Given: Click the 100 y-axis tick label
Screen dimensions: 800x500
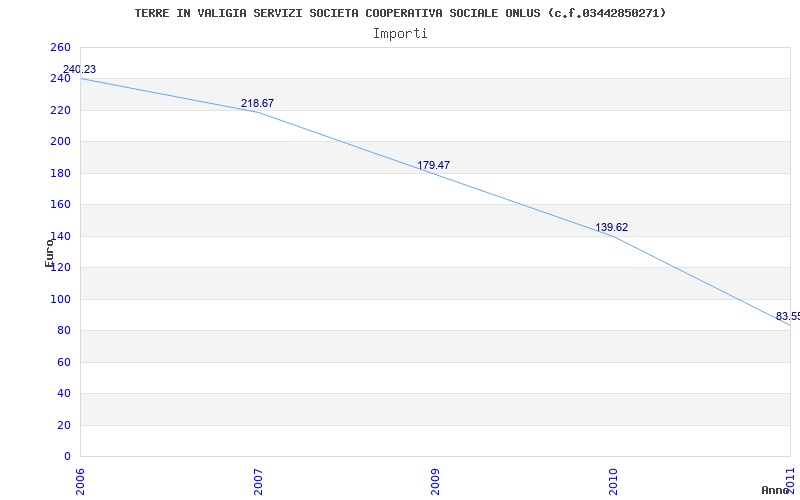Looking at the screenshot, I should [60, 299].
